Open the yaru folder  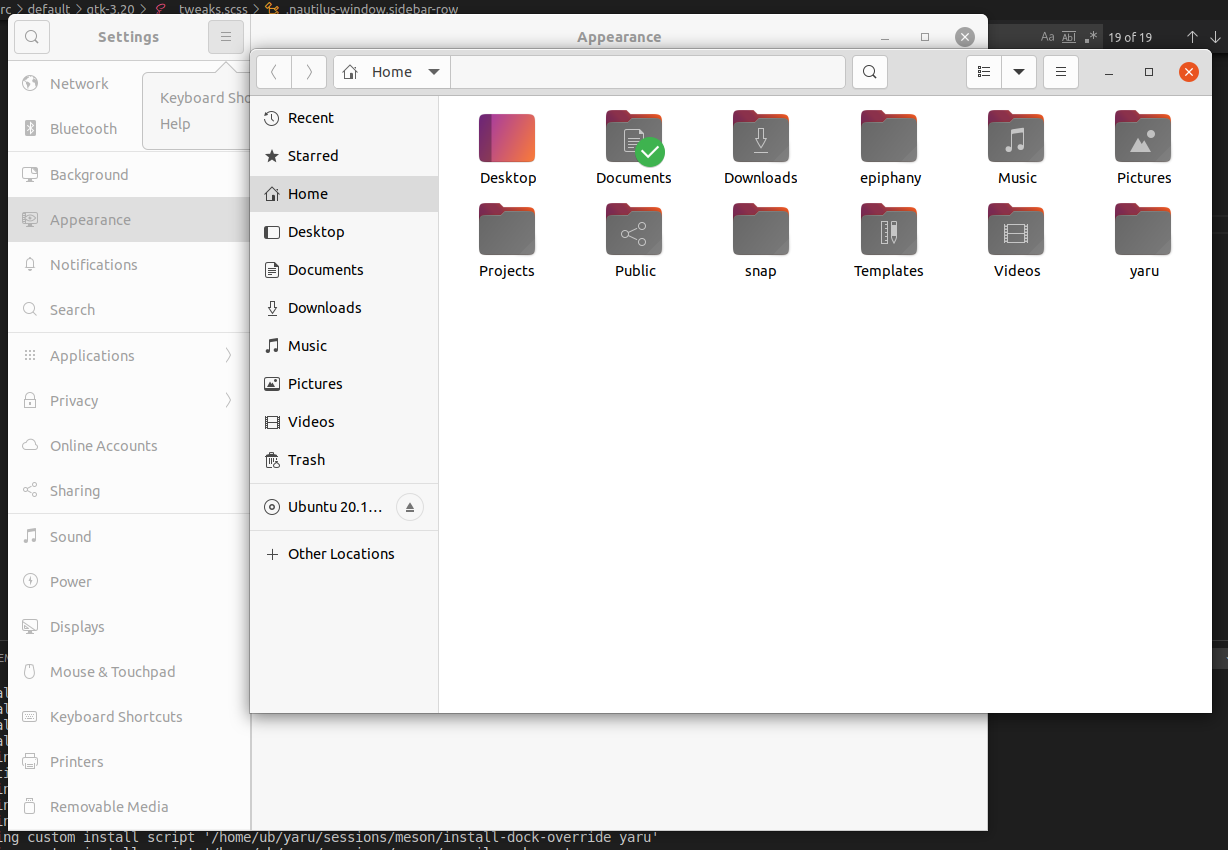pos(1143,231)
